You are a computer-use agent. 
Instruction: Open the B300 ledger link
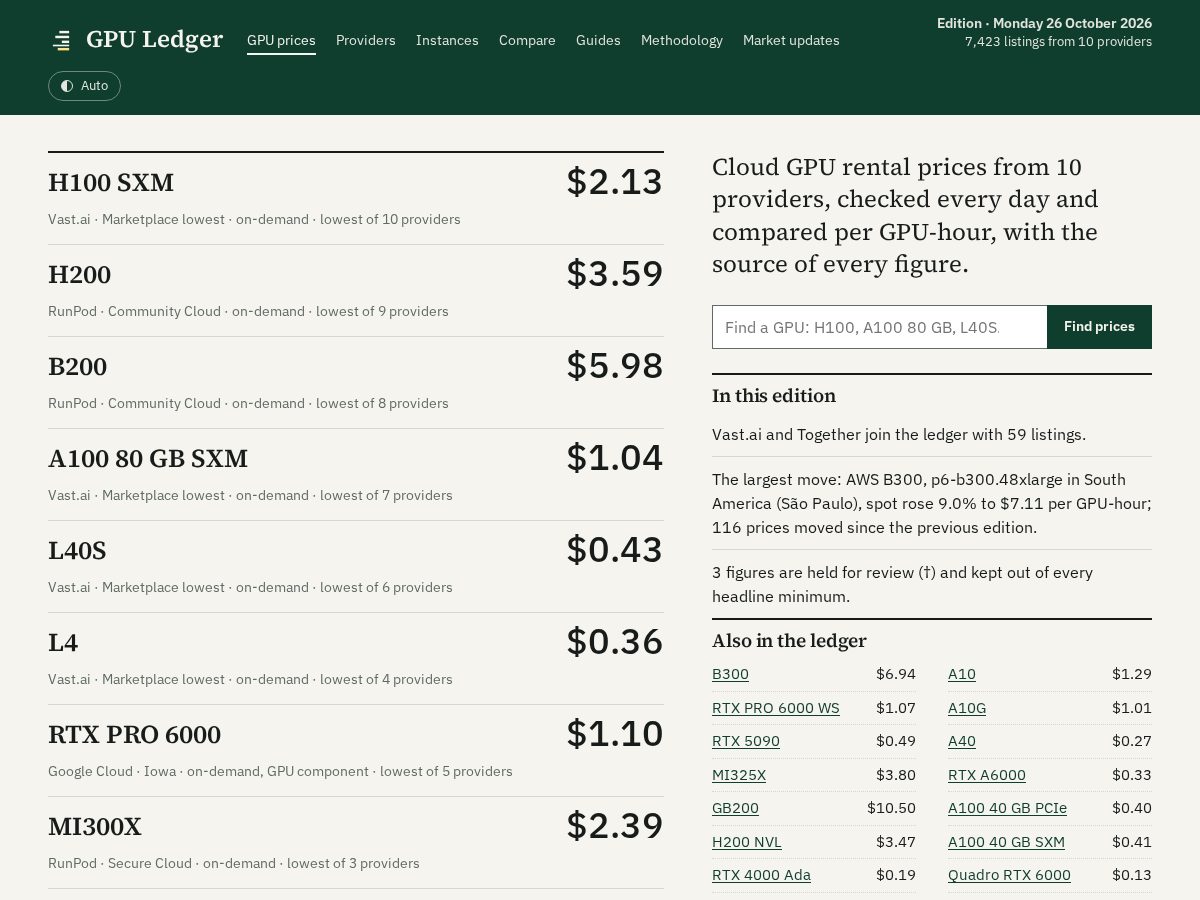(730, 674)
